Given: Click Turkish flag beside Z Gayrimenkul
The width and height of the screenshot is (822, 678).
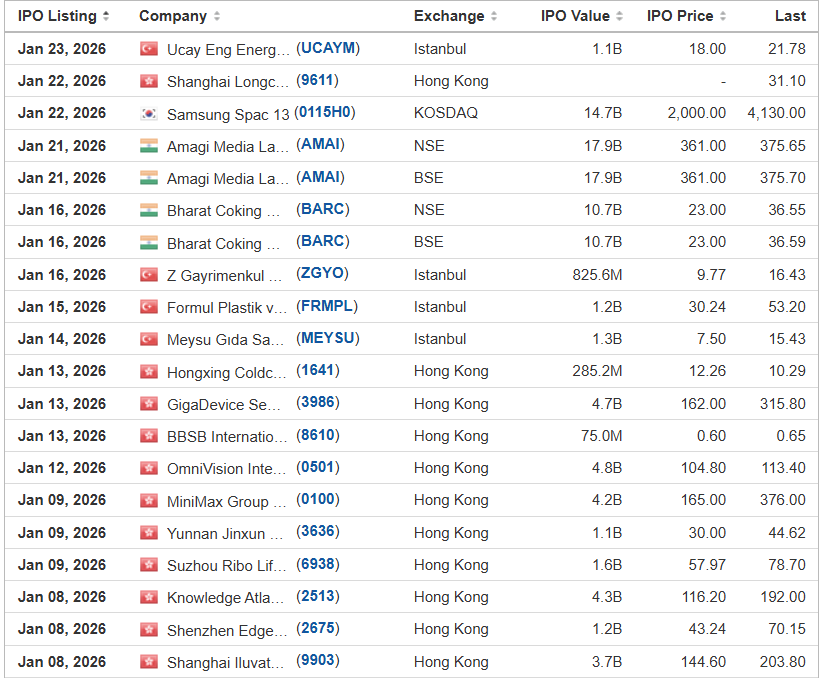Looking at the screenshot, I should (149, 275).
